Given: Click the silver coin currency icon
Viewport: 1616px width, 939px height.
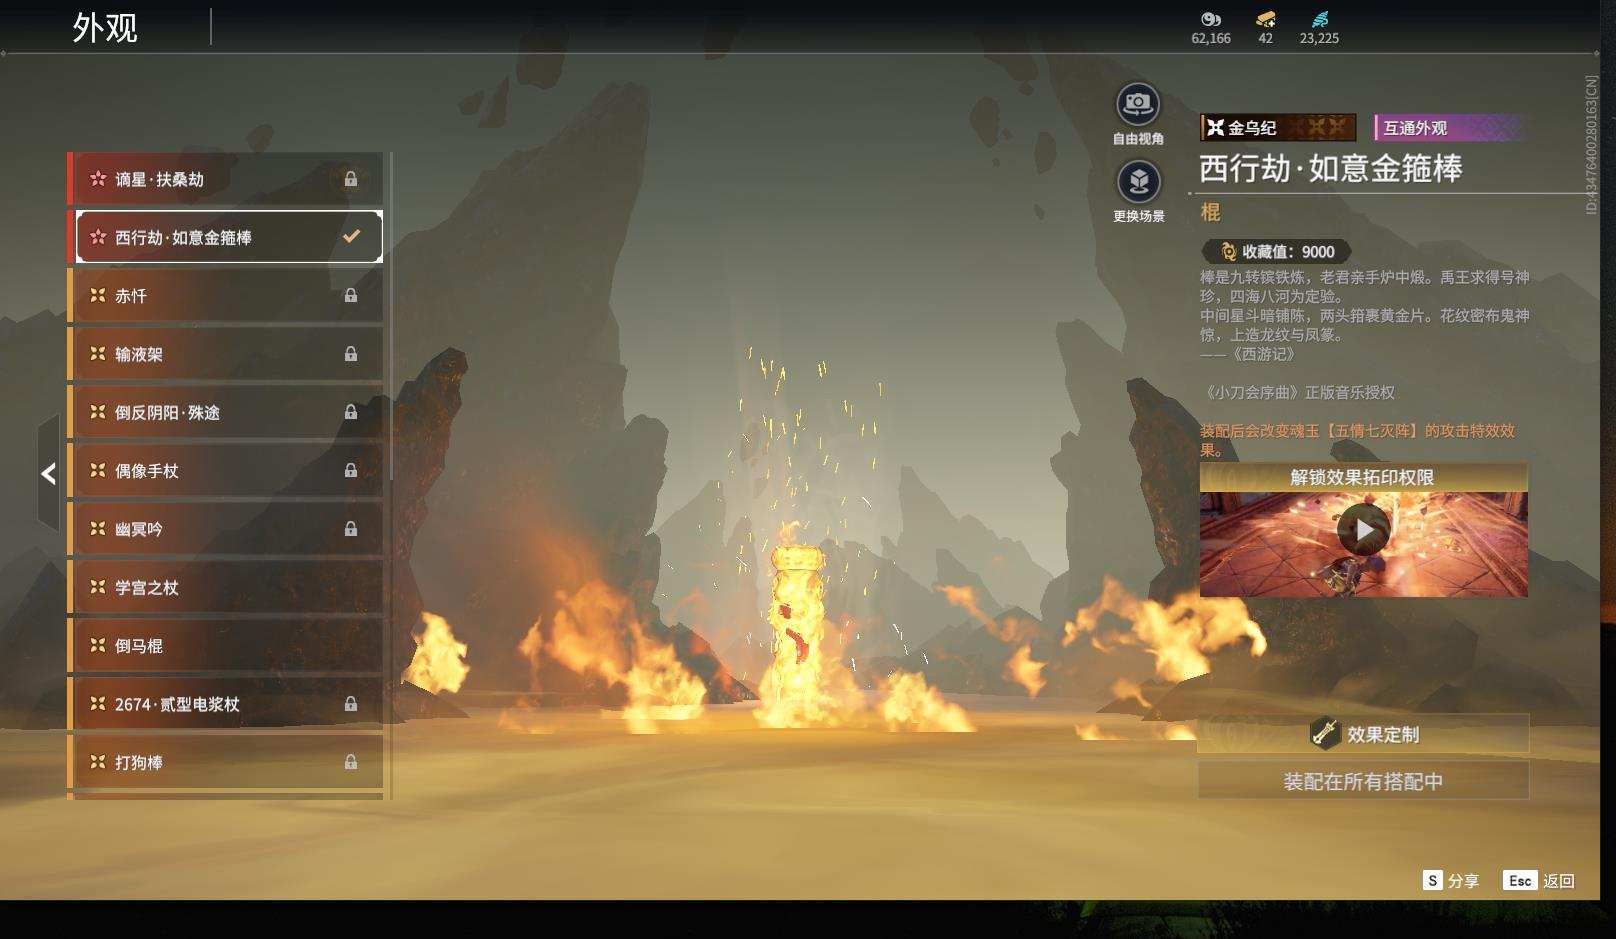Looking at the screenshot, I should [x=1211, y=19].
